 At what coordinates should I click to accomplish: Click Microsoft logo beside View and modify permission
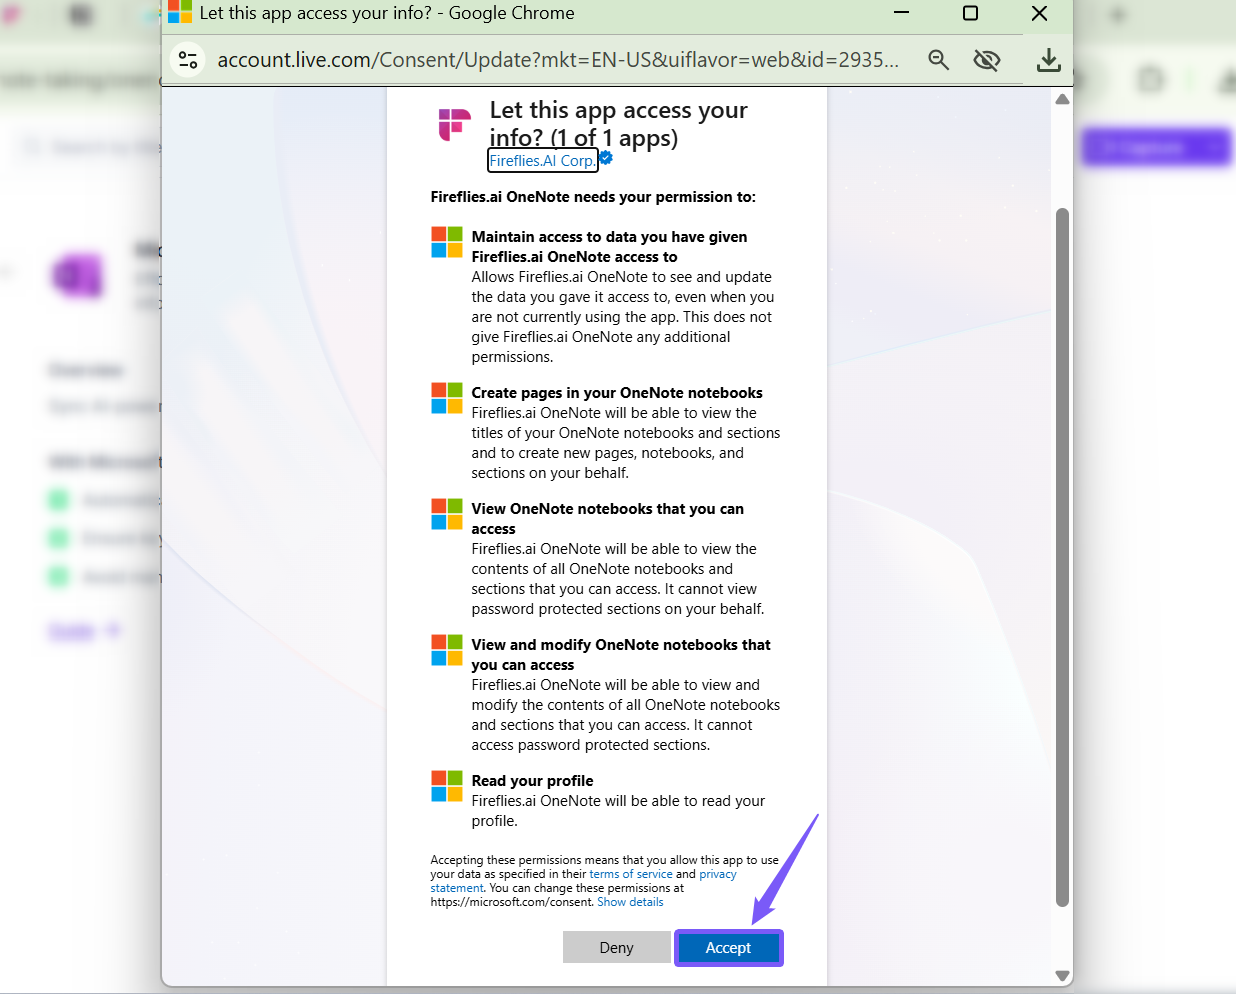447,650
